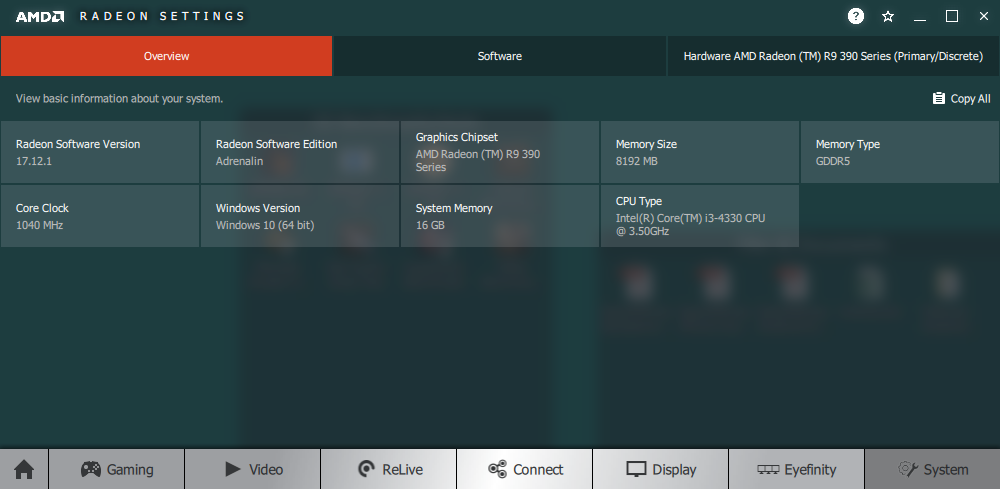Screen dimensions: 1000x489
Task: Open the Gaming section label
Action: click(x=130, y=470)
